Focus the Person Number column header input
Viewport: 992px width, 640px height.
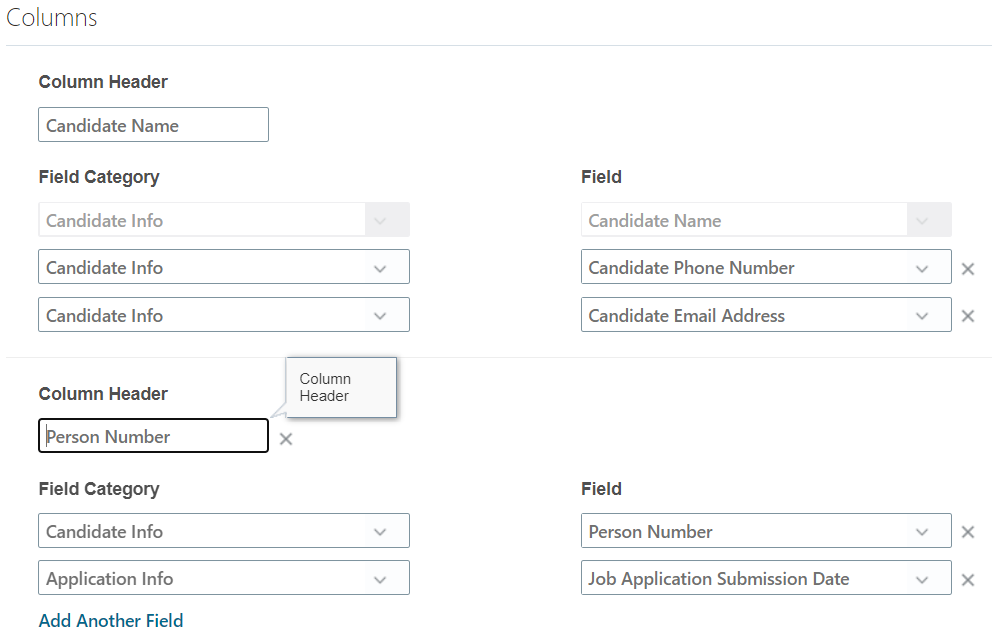pos(153,437)
